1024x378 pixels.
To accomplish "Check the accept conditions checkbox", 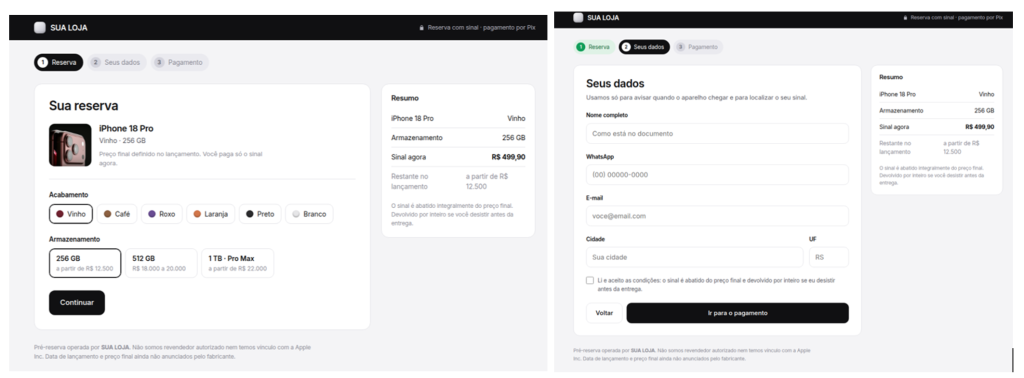I will [x=590, y=280].
